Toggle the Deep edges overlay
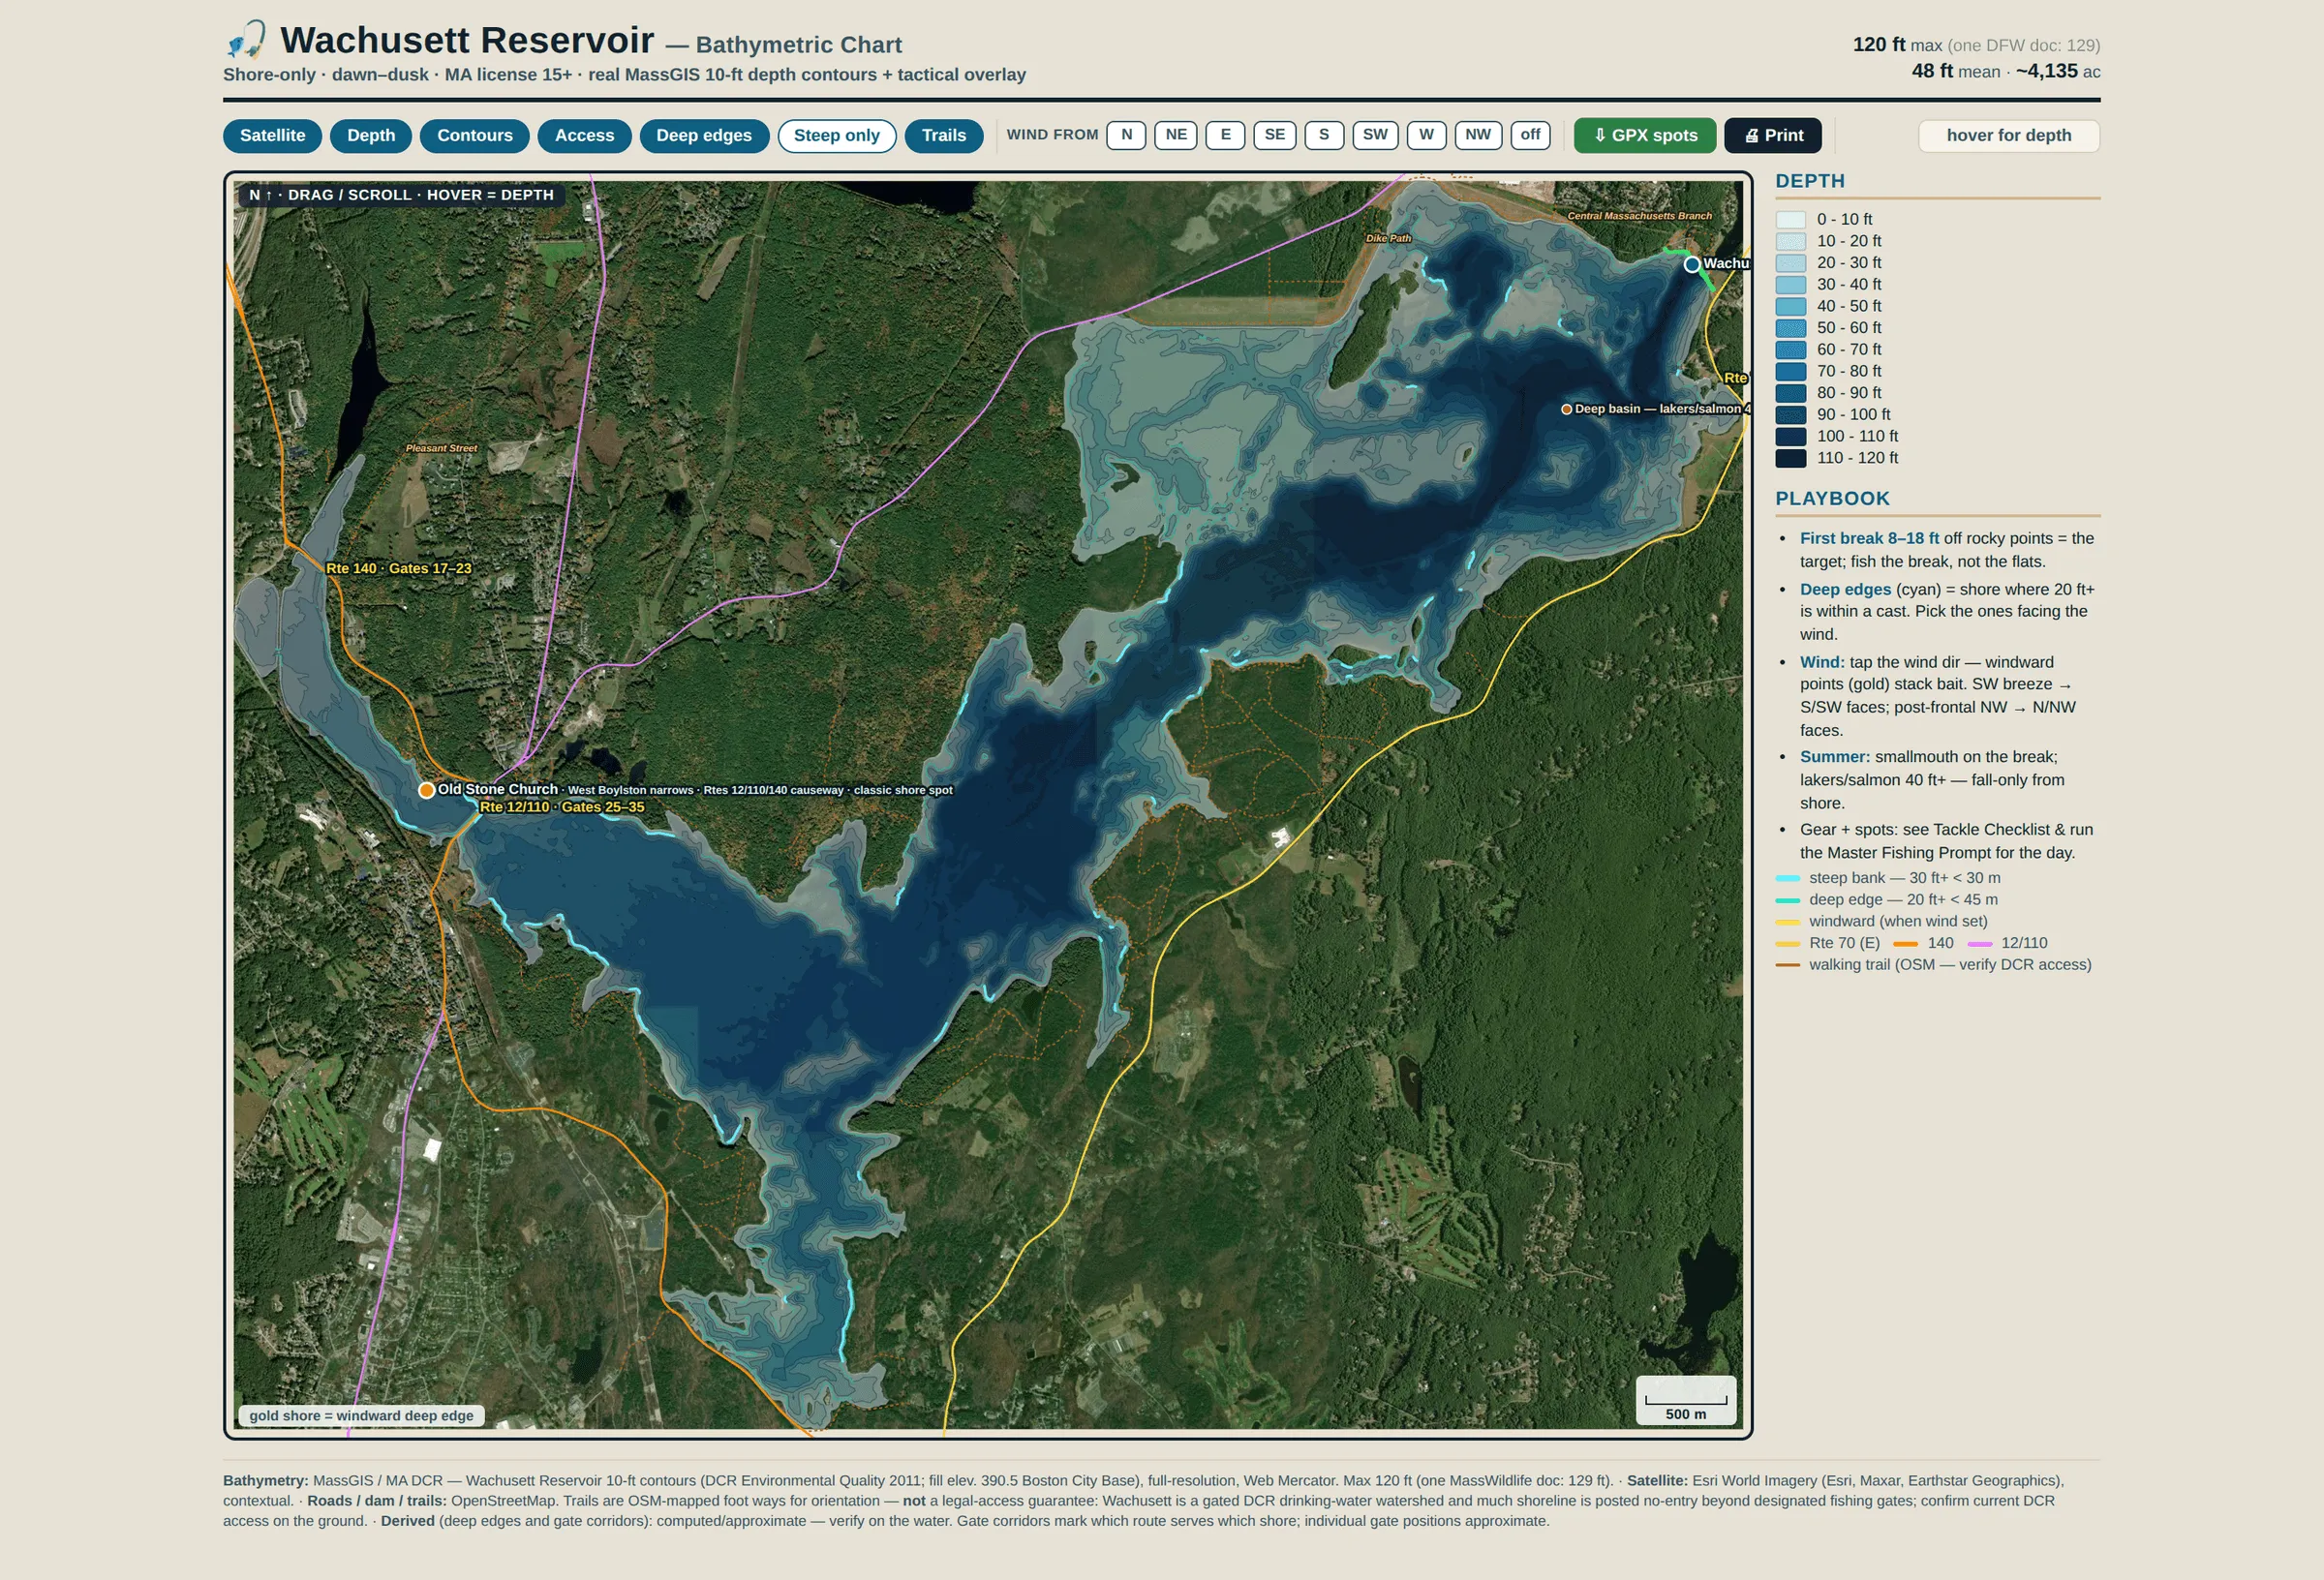The height and width of the screenshot is (1580, 2324). (x=703, y=136)
